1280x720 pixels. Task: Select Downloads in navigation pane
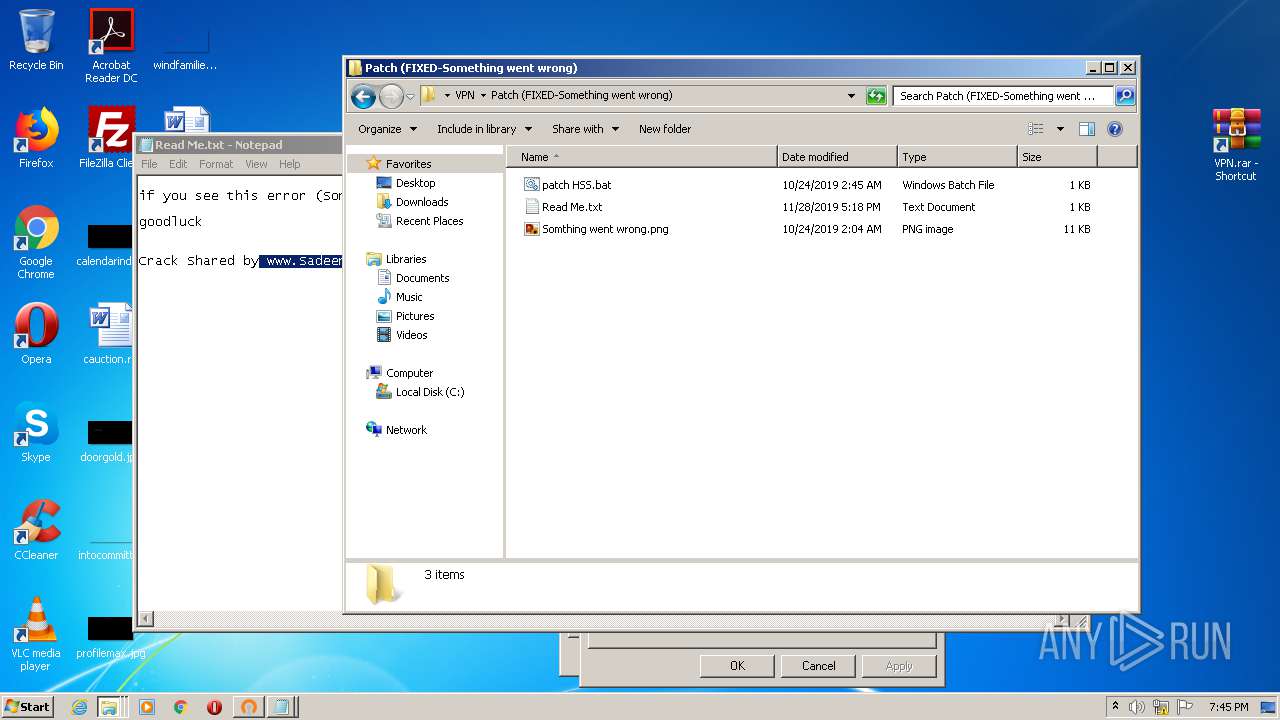(x=422, y=202)
